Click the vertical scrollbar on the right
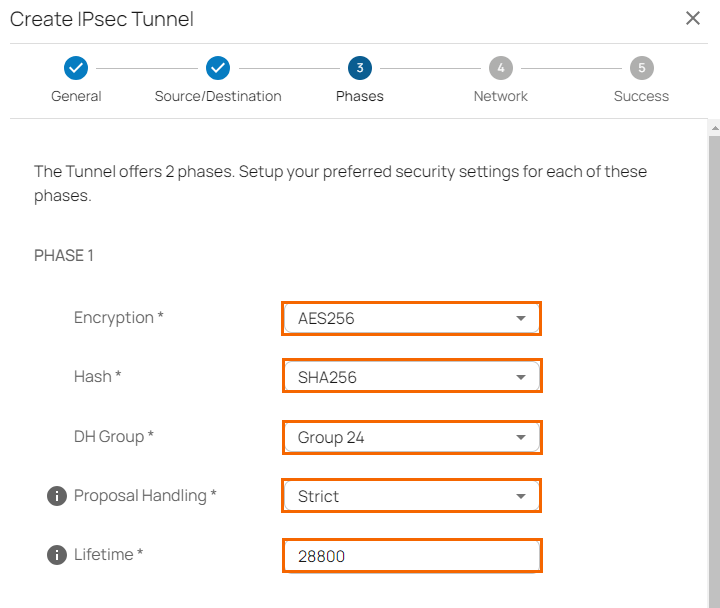 [x=714, y=370]
